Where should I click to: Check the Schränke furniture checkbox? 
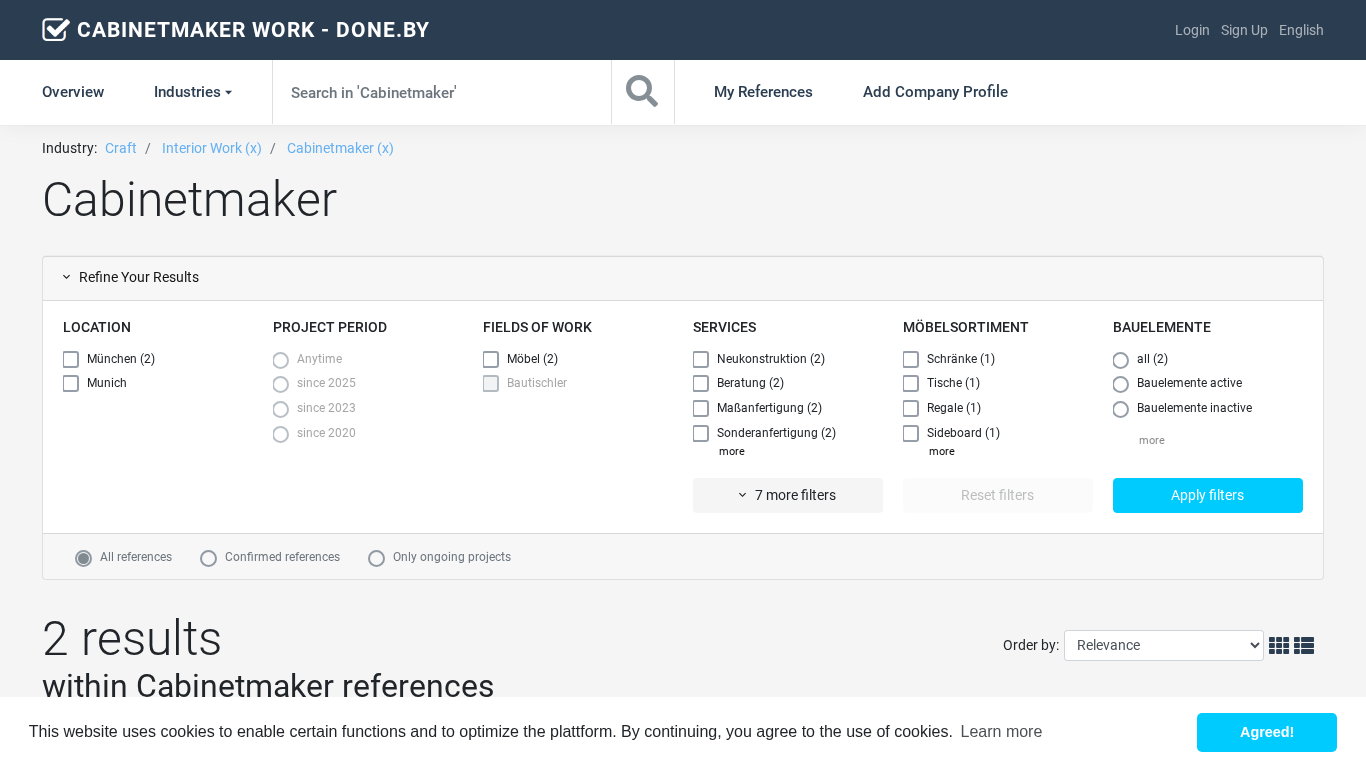[x=911, y=359]
